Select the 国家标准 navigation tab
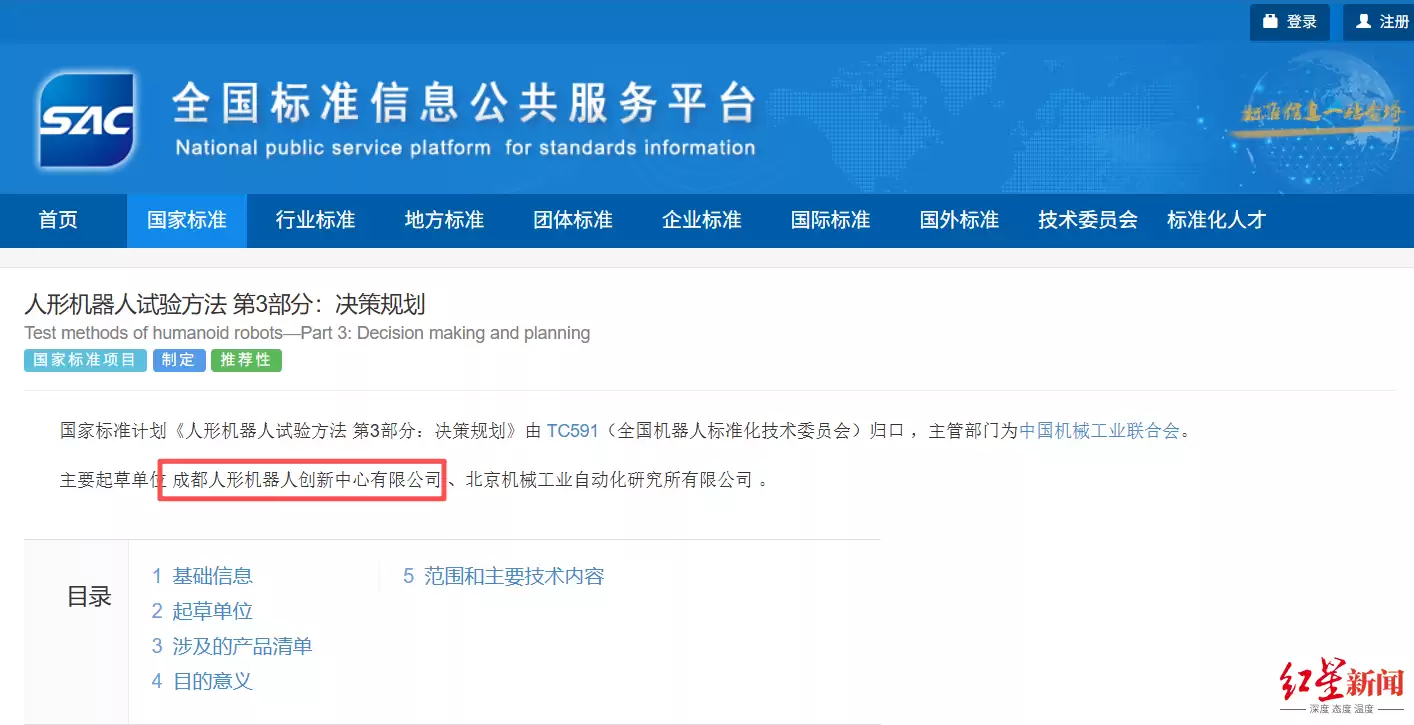The height and width of the screenshot is (725, 1414). (x=187, y=220)
